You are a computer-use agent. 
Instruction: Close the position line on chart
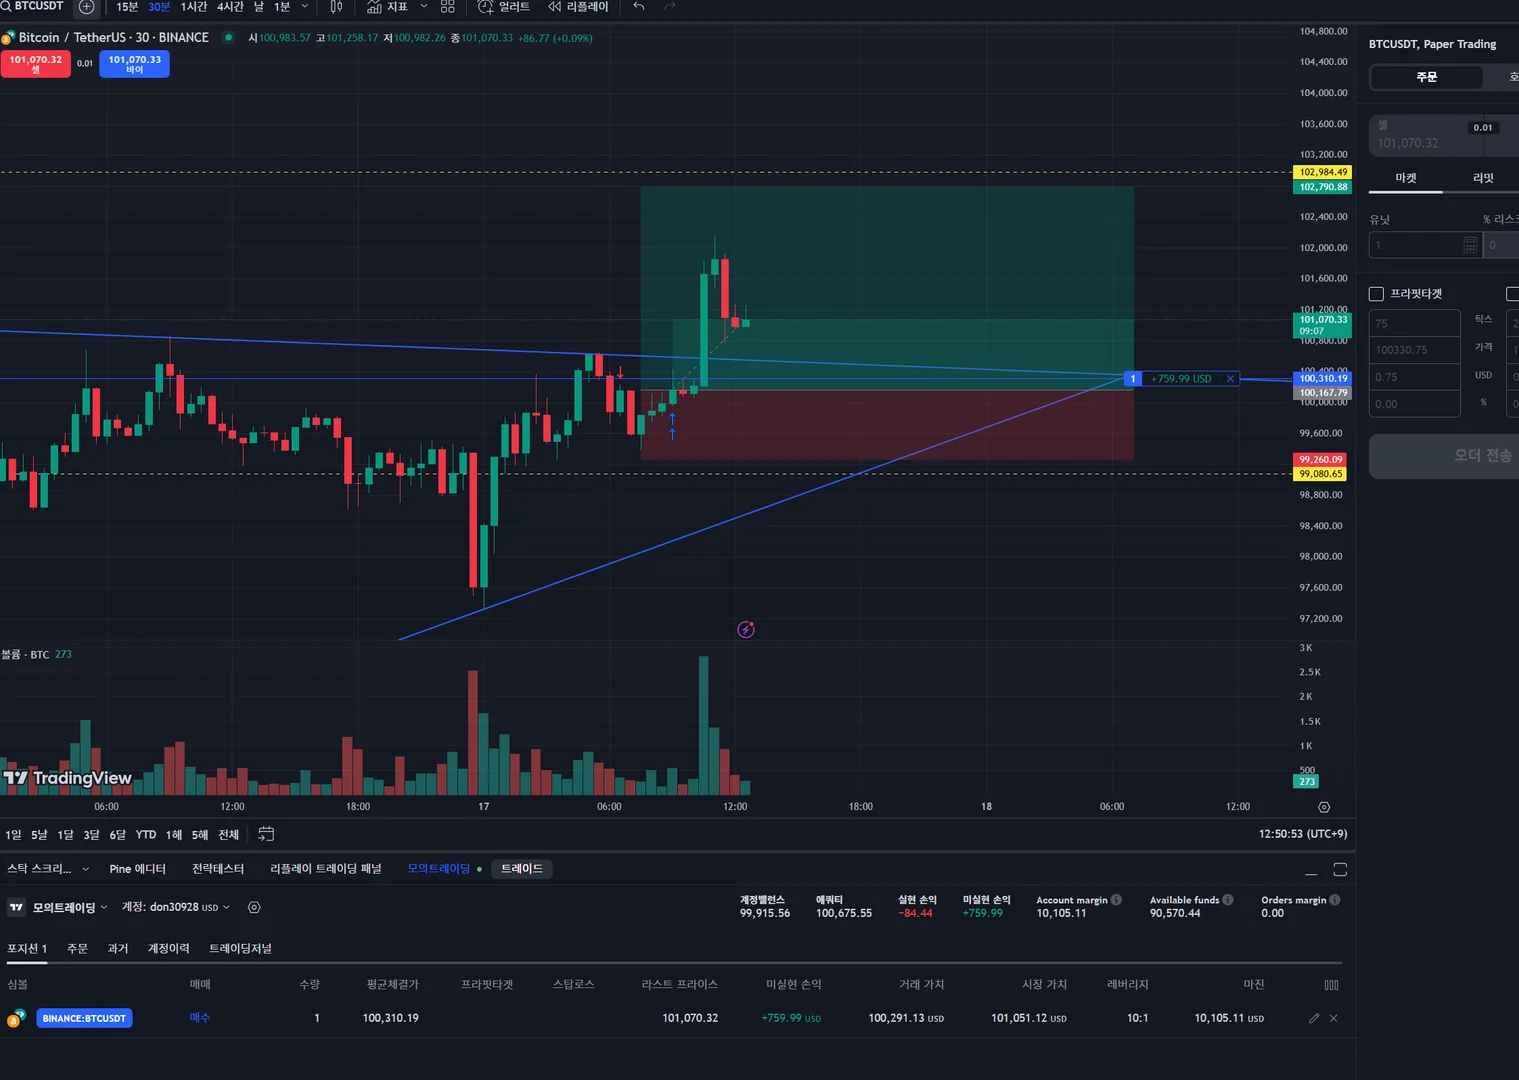coord(1230,379)
